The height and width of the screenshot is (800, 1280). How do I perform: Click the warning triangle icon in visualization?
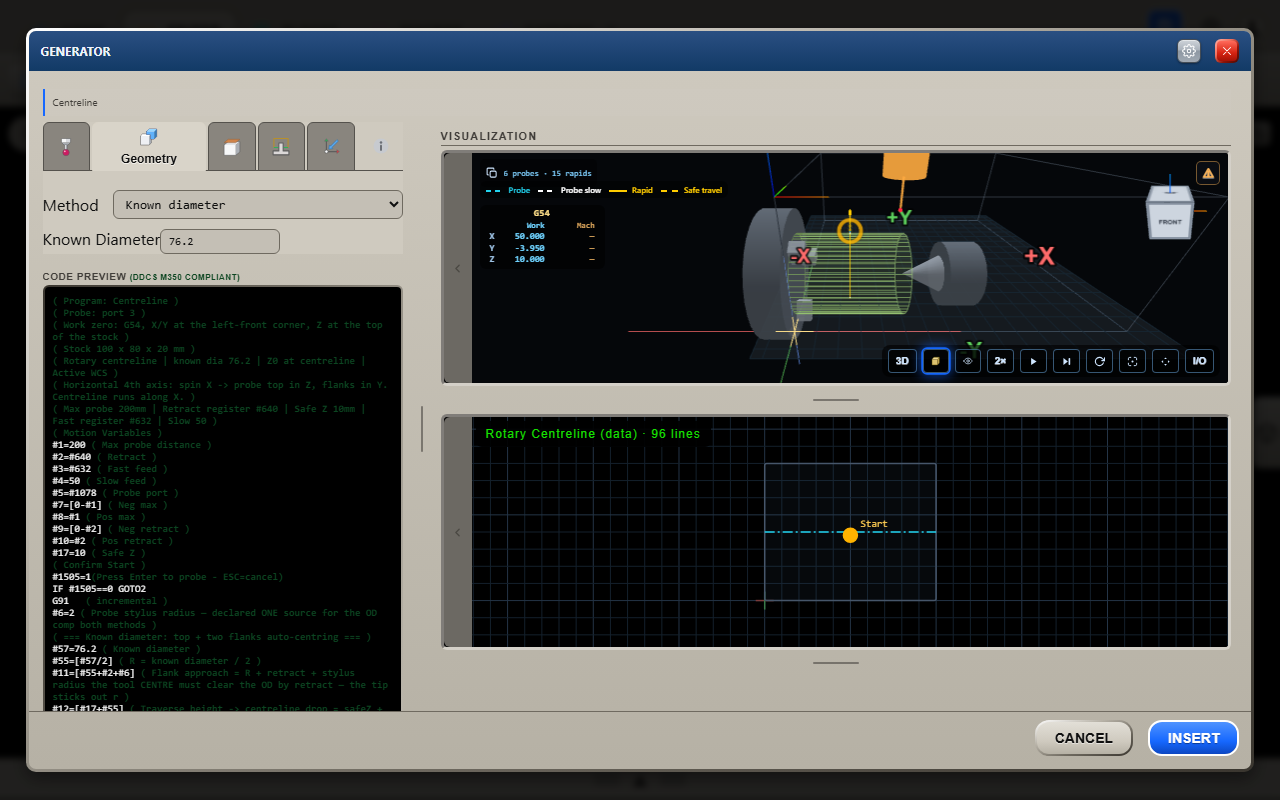point(1208,173)
